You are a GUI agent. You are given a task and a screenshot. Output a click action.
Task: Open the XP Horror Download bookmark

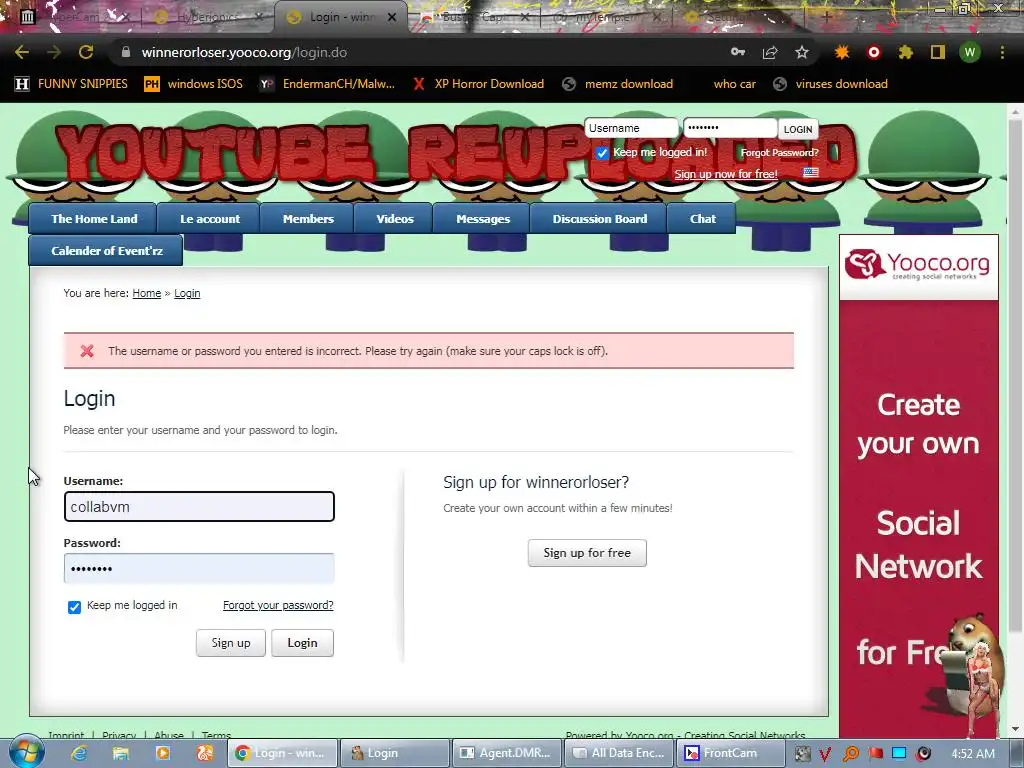pyautogui.click(x=478, y=84)
